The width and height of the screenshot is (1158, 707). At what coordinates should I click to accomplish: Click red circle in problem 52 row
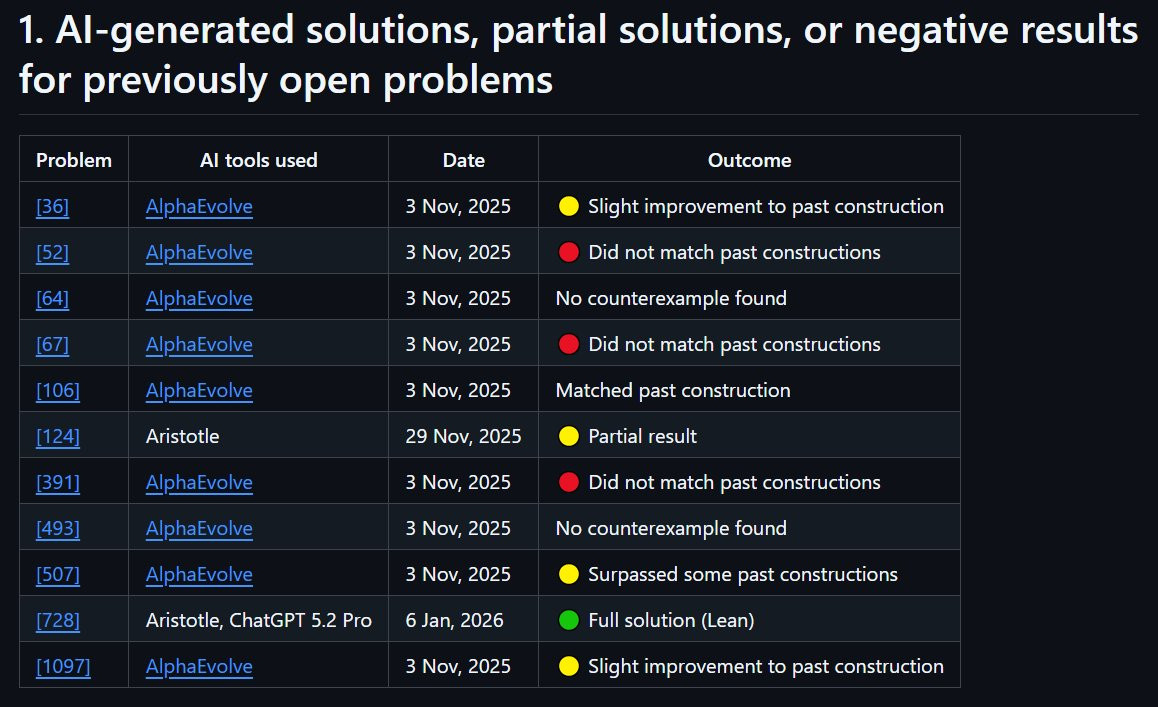[x=569, y=252]
